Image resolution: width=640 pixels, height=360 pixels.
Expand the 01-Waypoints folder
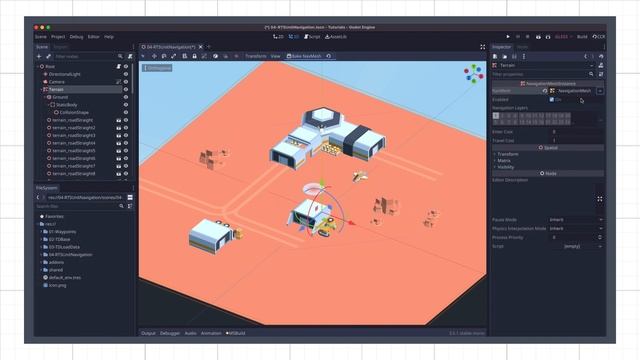coord(41,232)
